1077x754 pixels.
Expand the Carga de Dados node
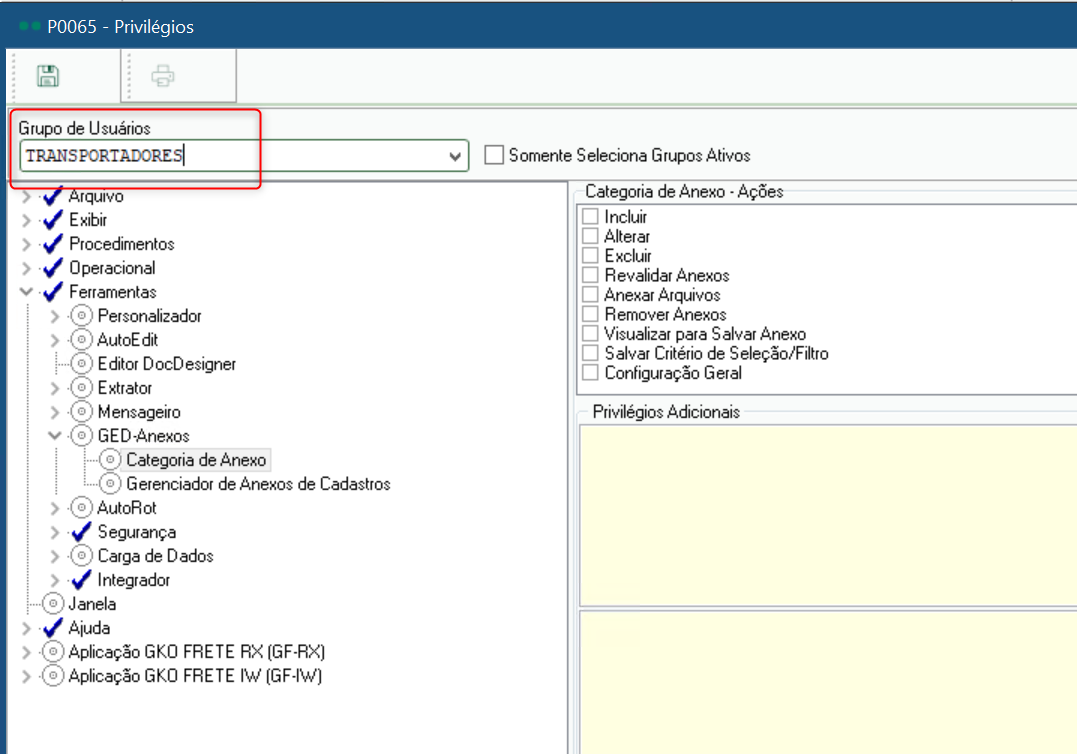pos(55,556)
